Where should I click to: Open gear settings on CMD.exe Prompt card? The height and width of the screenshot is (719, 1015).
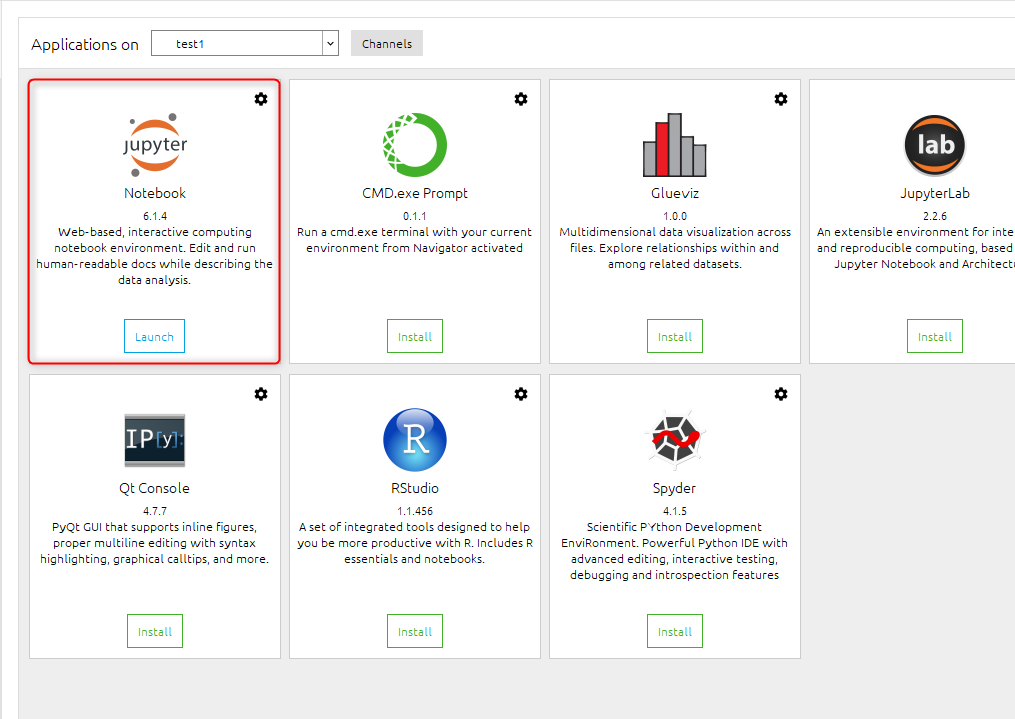[521, 99]
